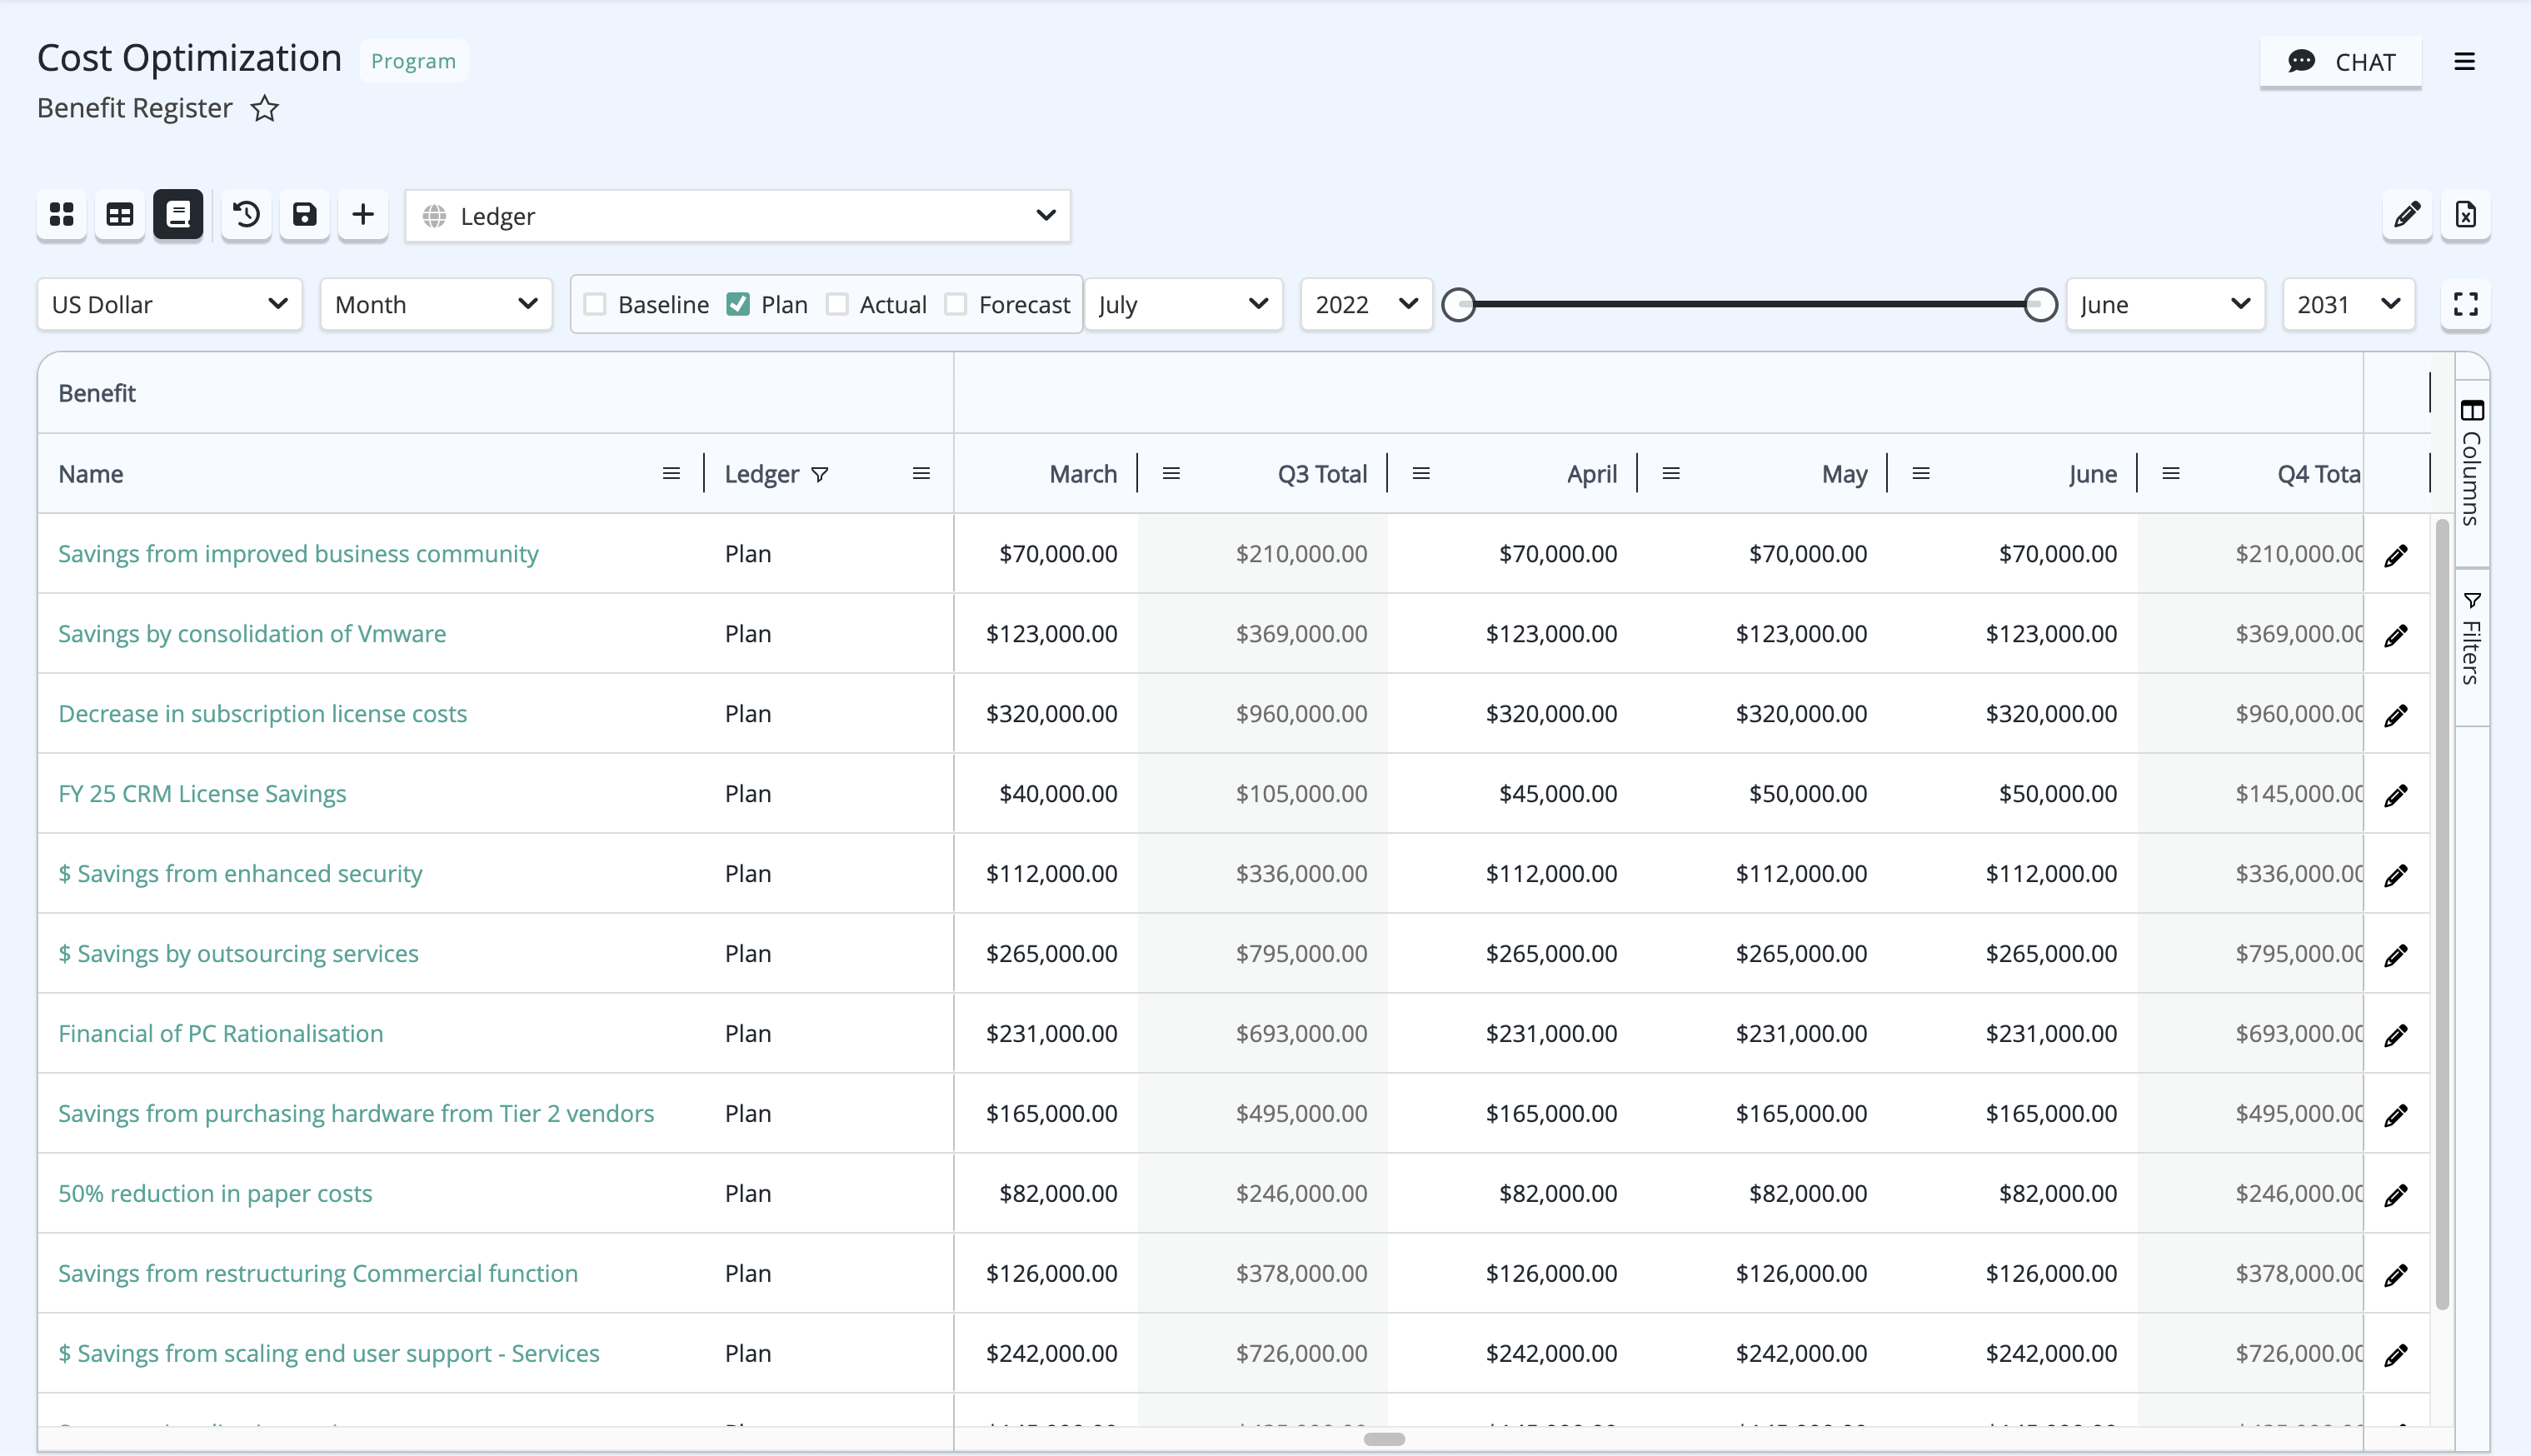Open the 2022 start year dropdown
This screenshot has height=1456, width=2531.
1367,304
